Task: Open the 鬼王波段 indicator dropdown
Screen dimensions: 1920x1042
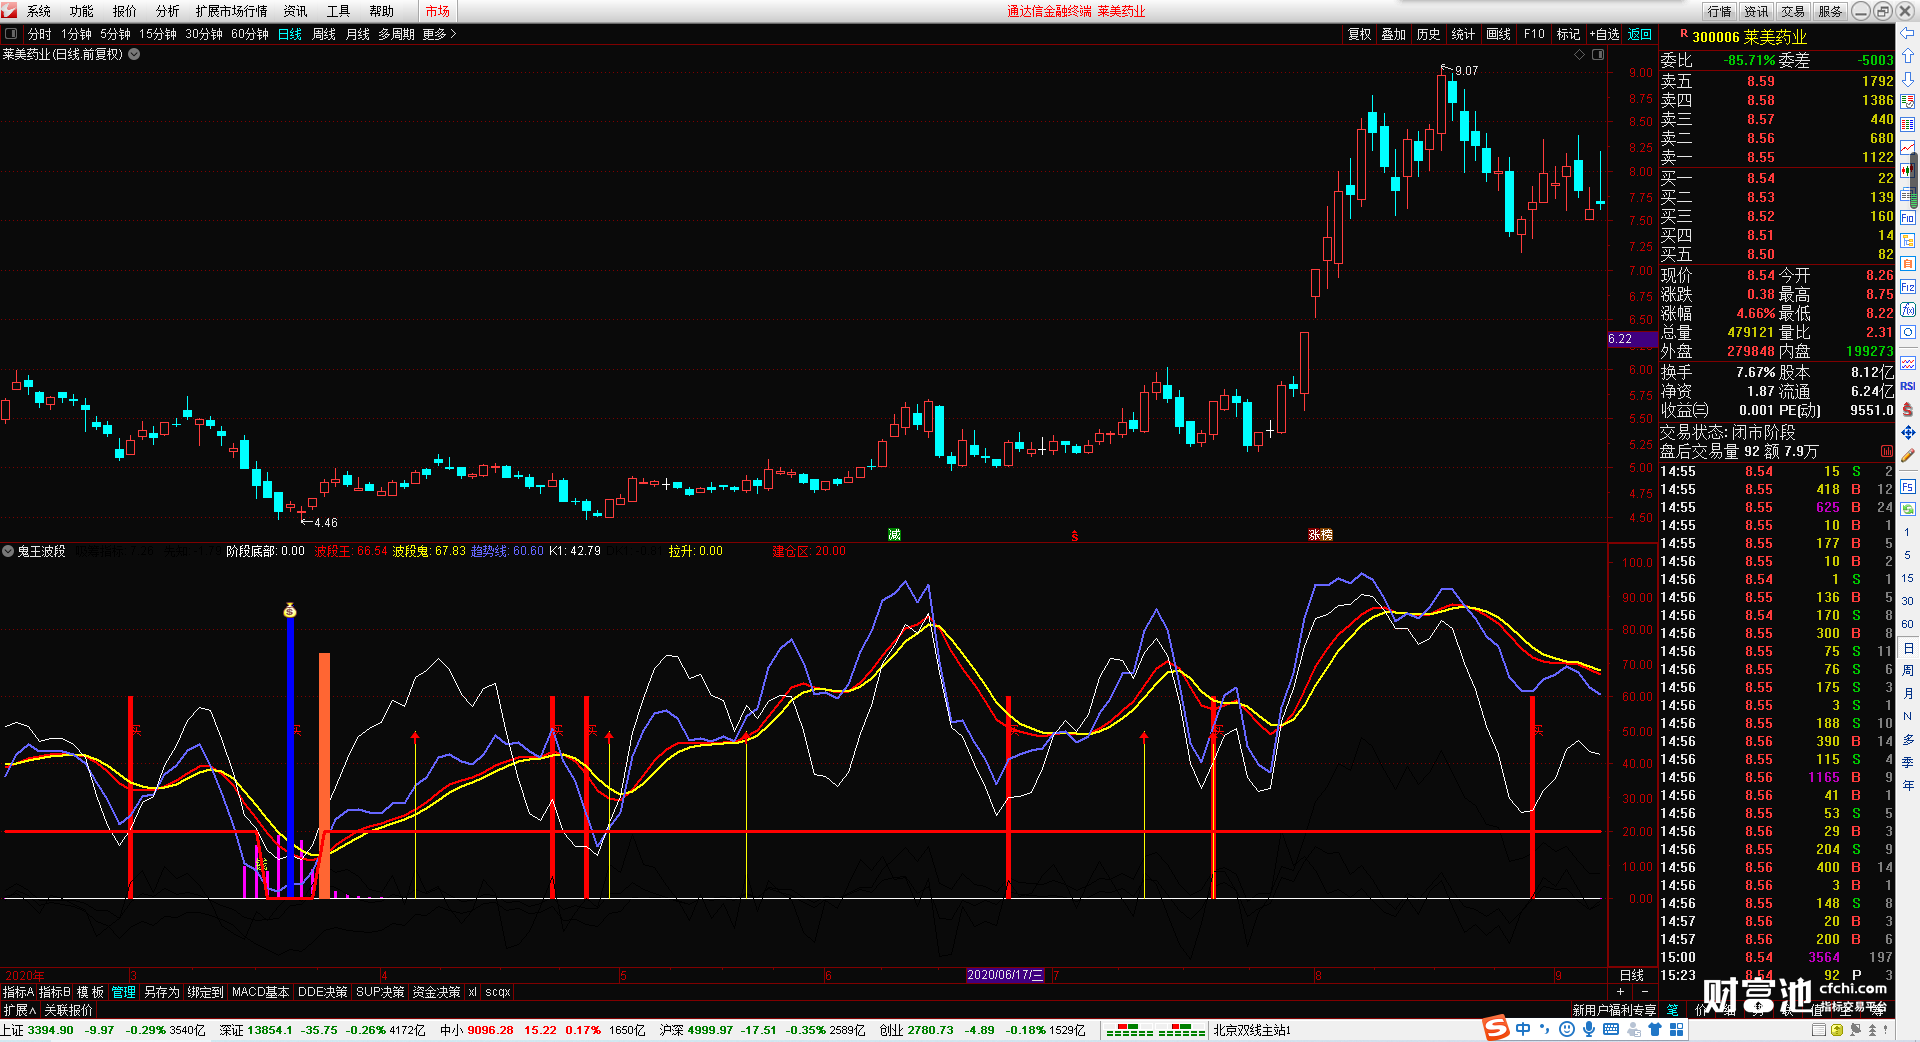Action: click(x=8, y=551)
